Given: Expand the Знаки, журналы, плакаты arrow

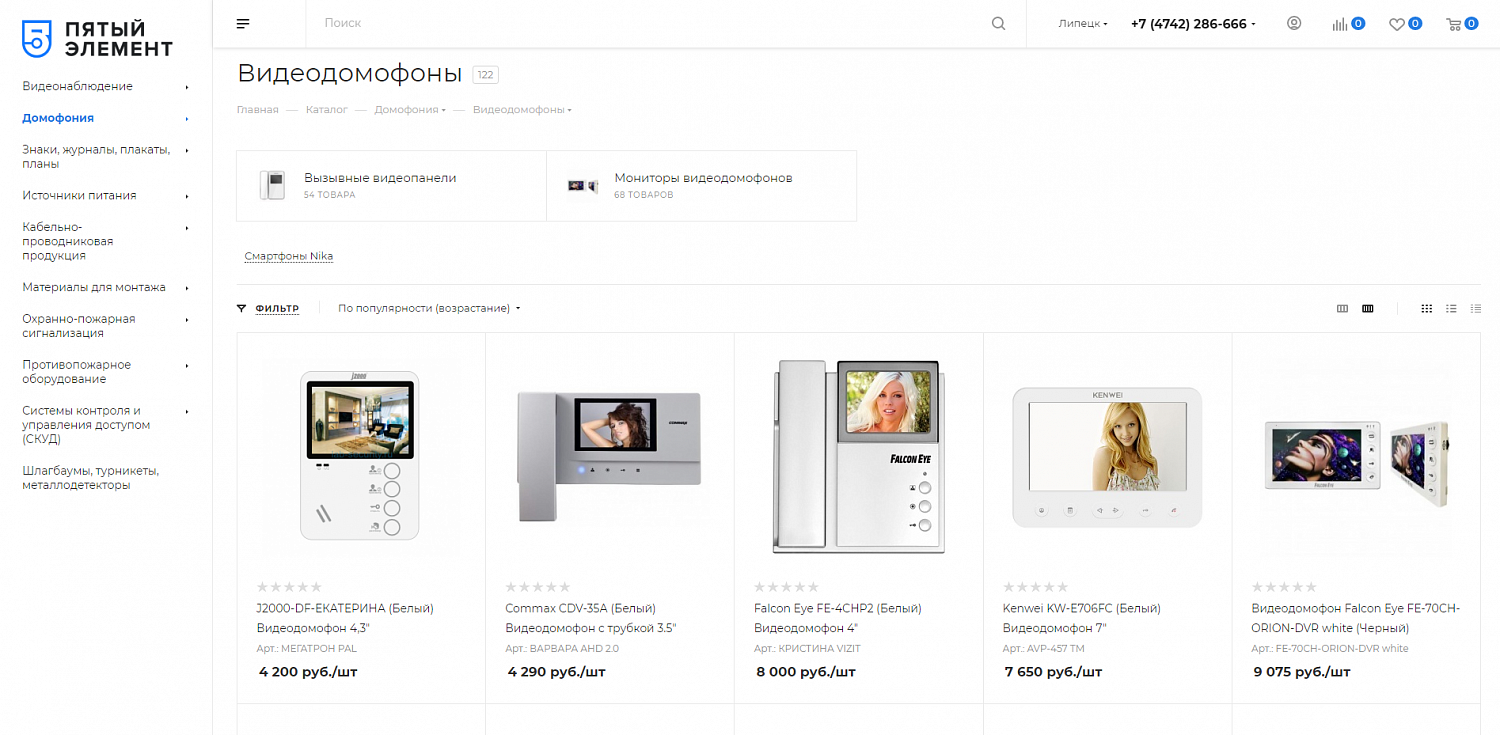Looking at the screenshot, I should [x=187, y=150].
